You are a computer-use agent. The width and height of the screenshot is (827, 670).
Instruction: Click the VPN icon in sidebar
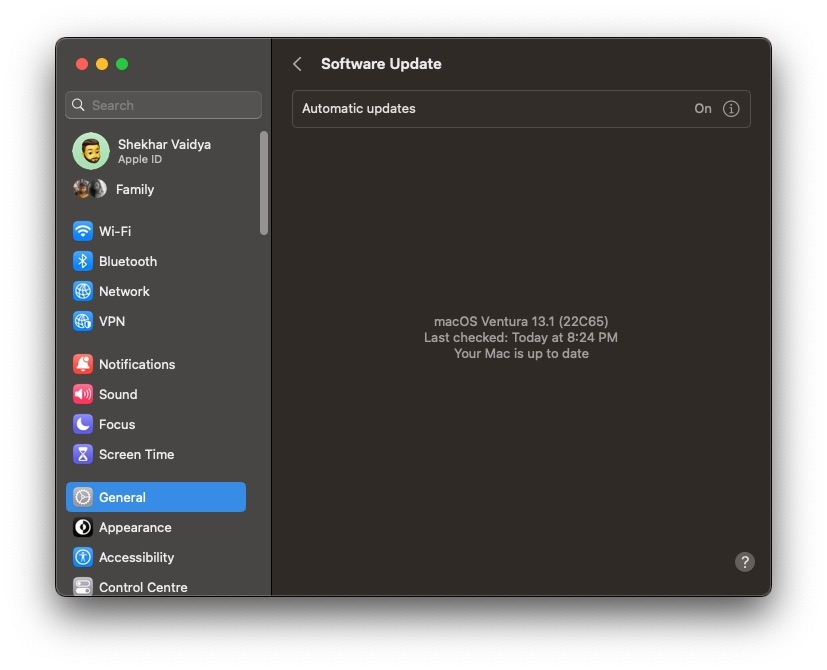pyautogui.click(x=83, y=321)
